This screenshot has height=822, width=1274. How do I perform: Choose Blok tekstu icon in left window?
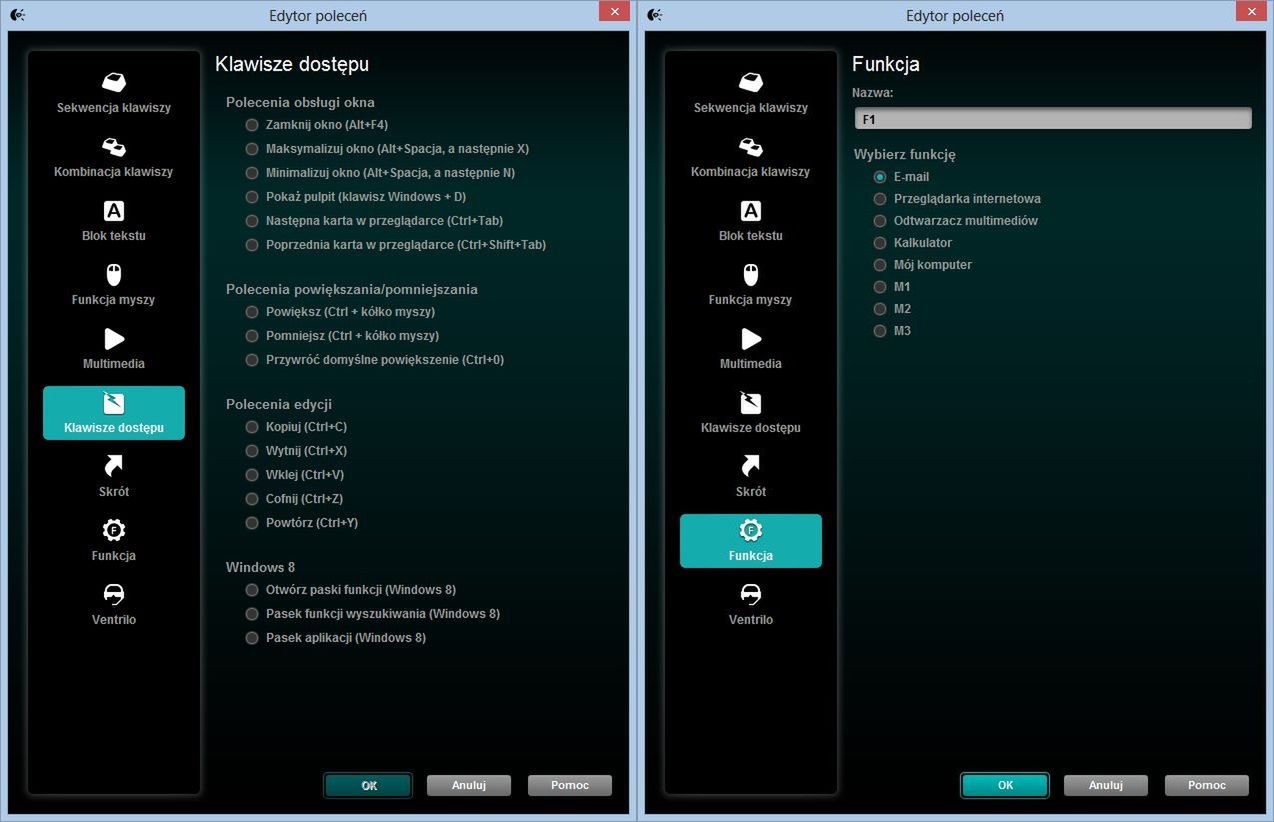coord(114,211)
